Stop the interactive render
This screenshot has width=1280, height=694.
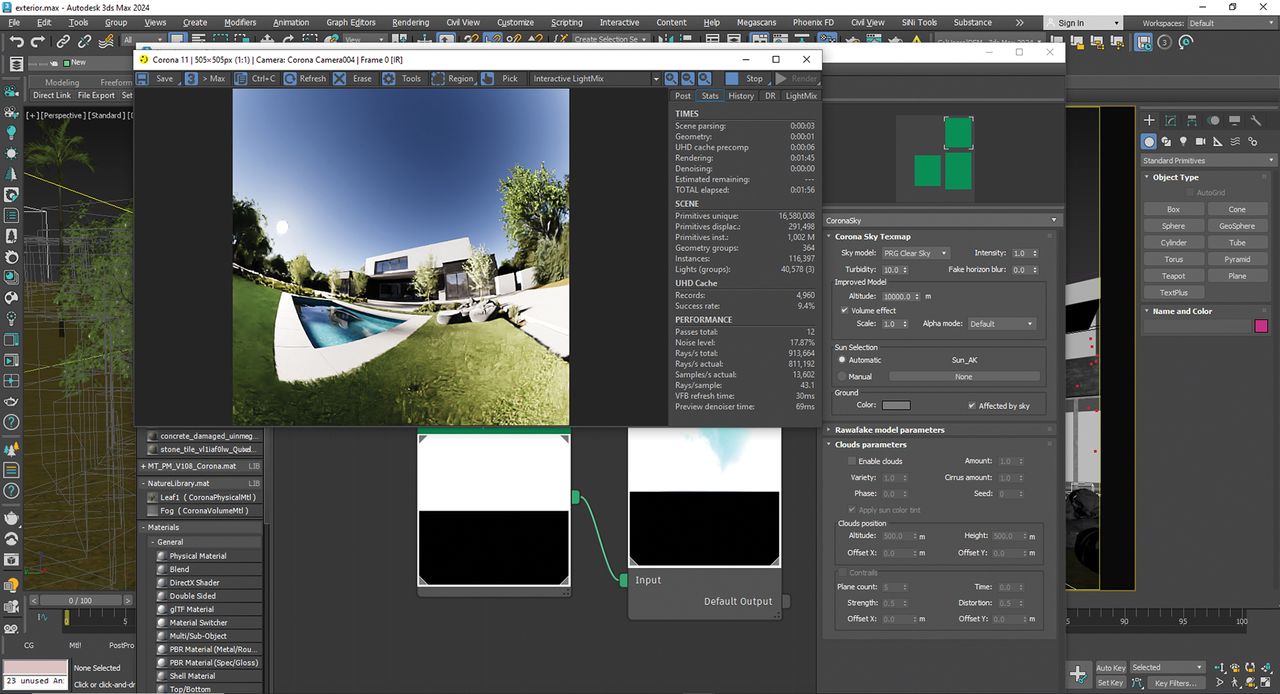point(746,78)
